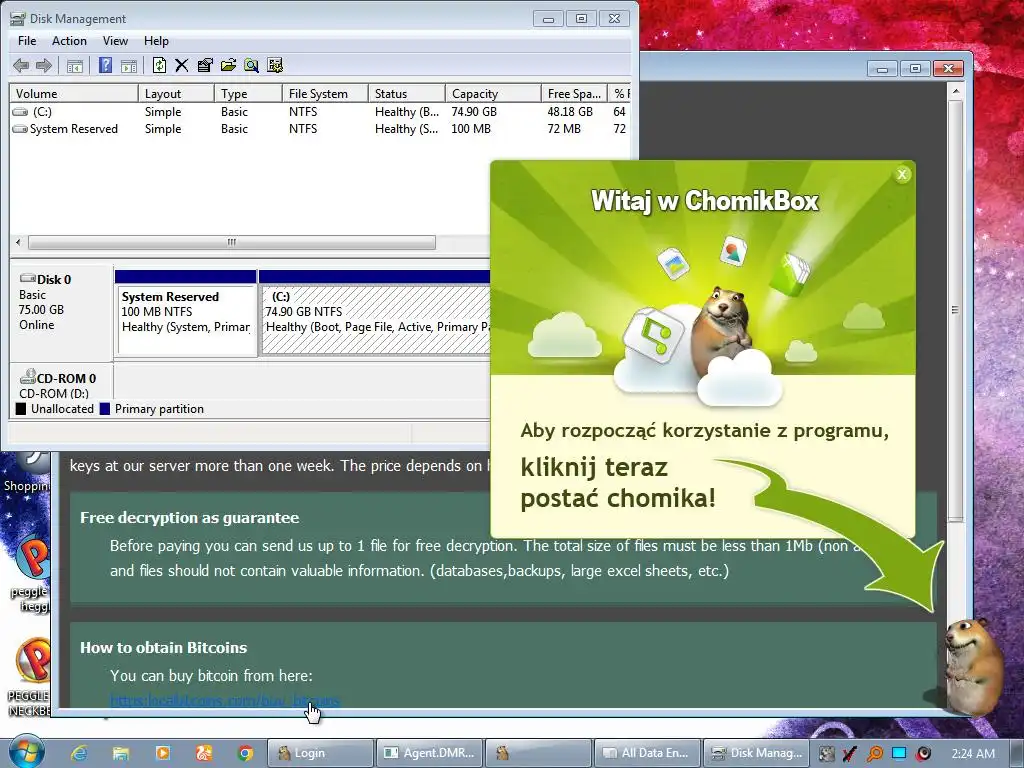
Task: Launch UC Browser from taskbar
Action: point(204,753)
